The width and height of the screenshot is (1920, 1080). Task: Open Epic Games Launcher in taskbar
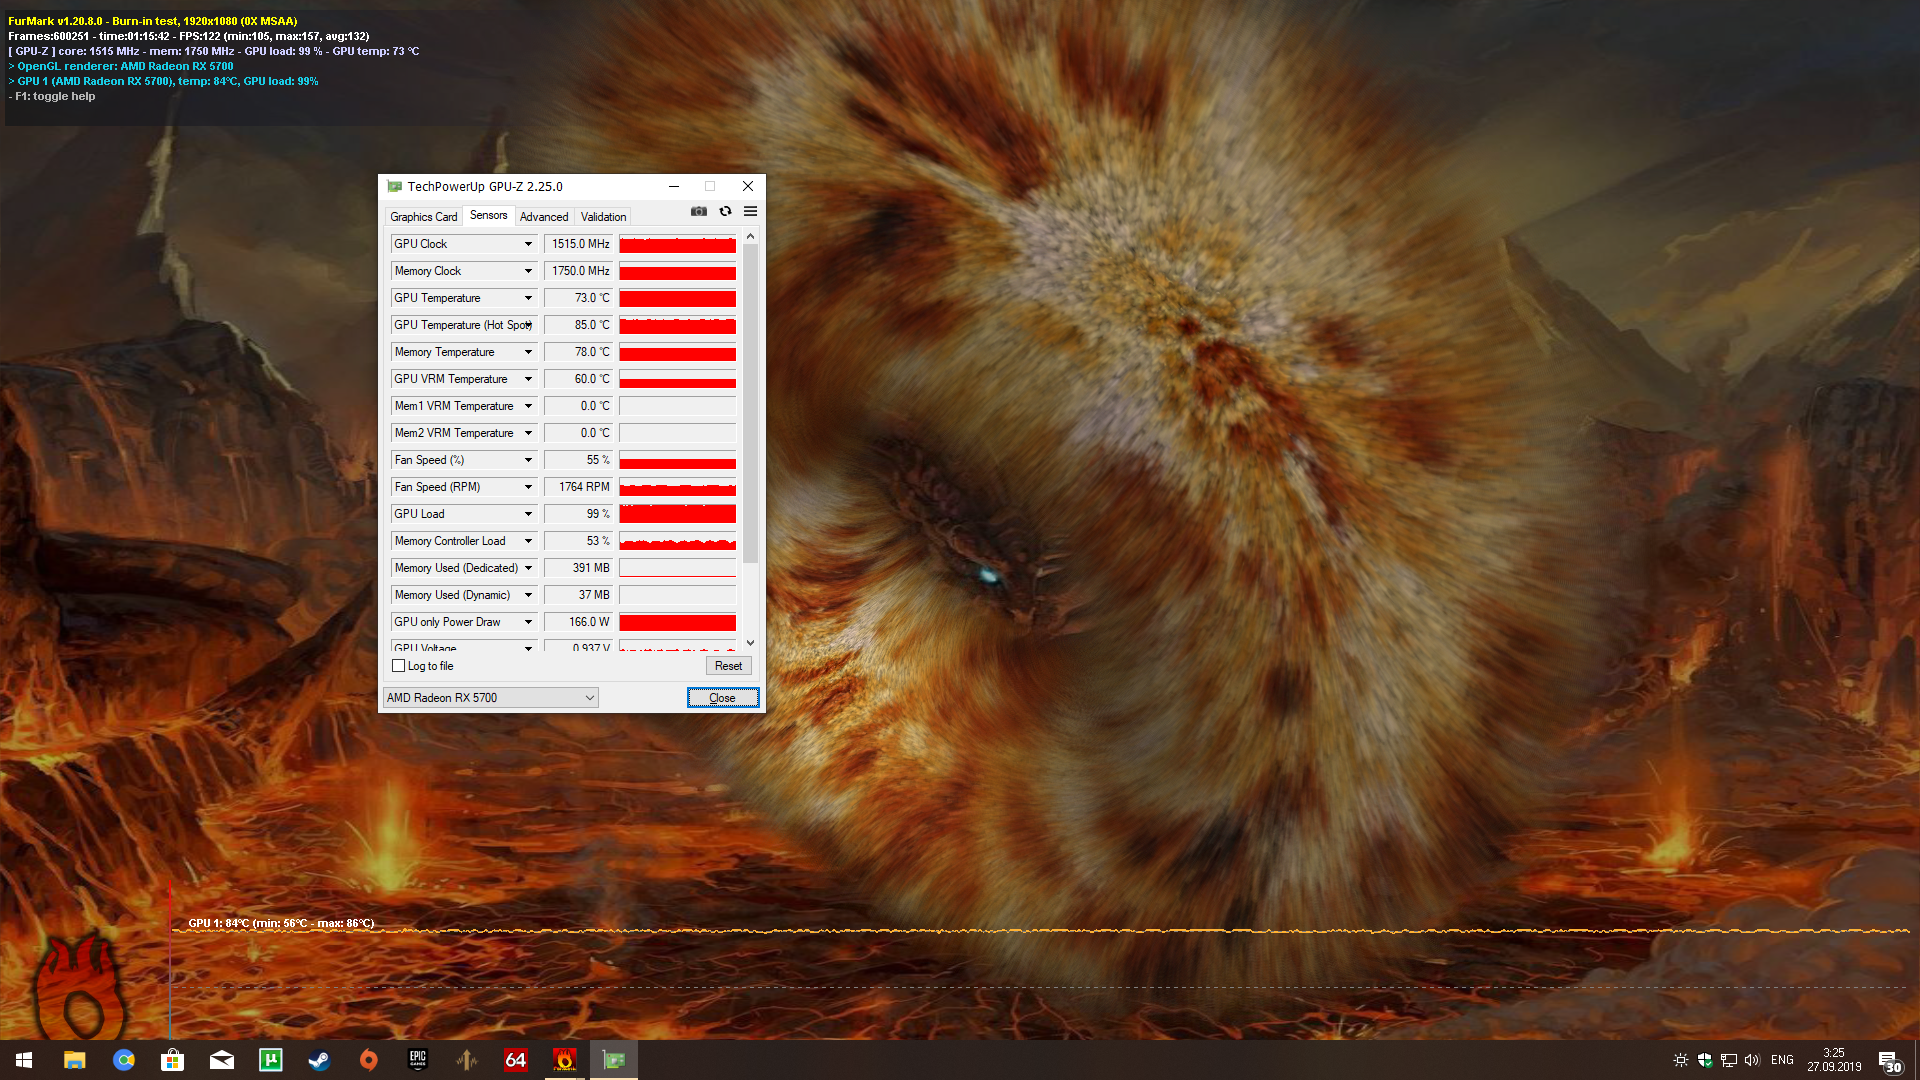pos(417,1060)
